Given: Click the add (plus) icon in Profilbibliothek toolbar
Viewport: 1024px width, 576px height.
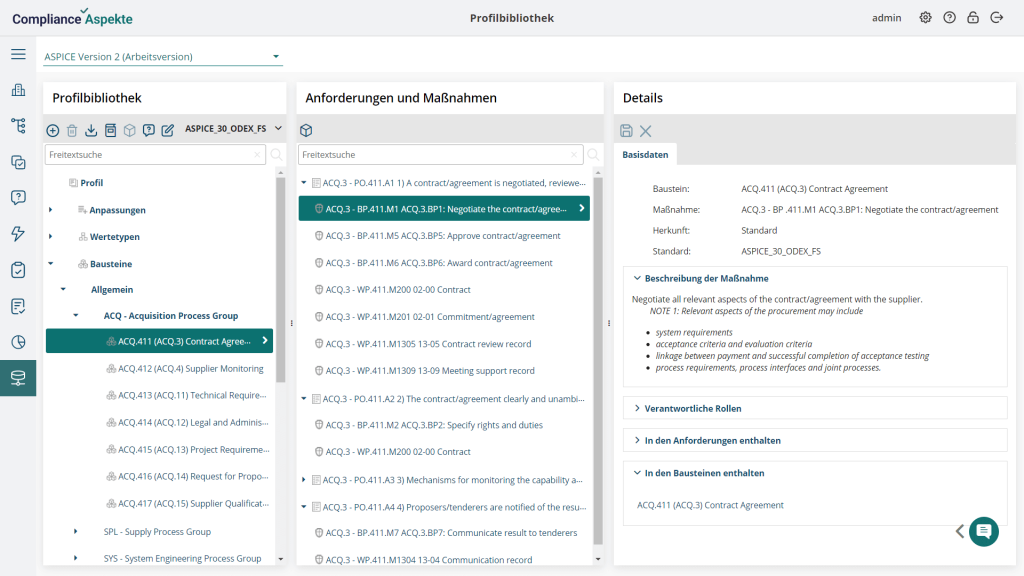Looking at the screenshot, I should (x=52, y=130).
